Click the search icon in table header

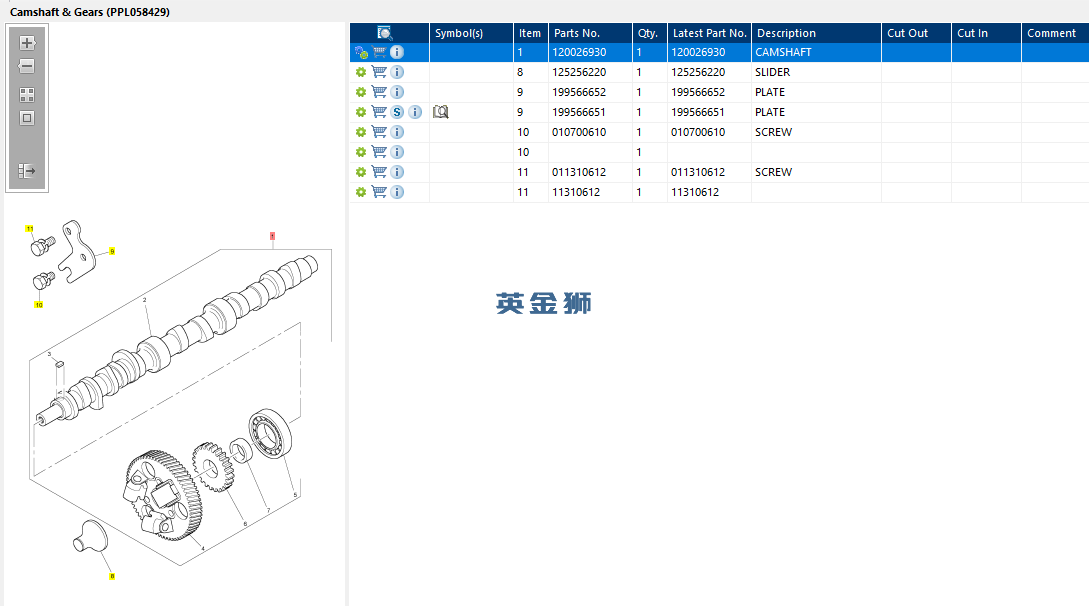pyautogui.click(x=385, y=33)
